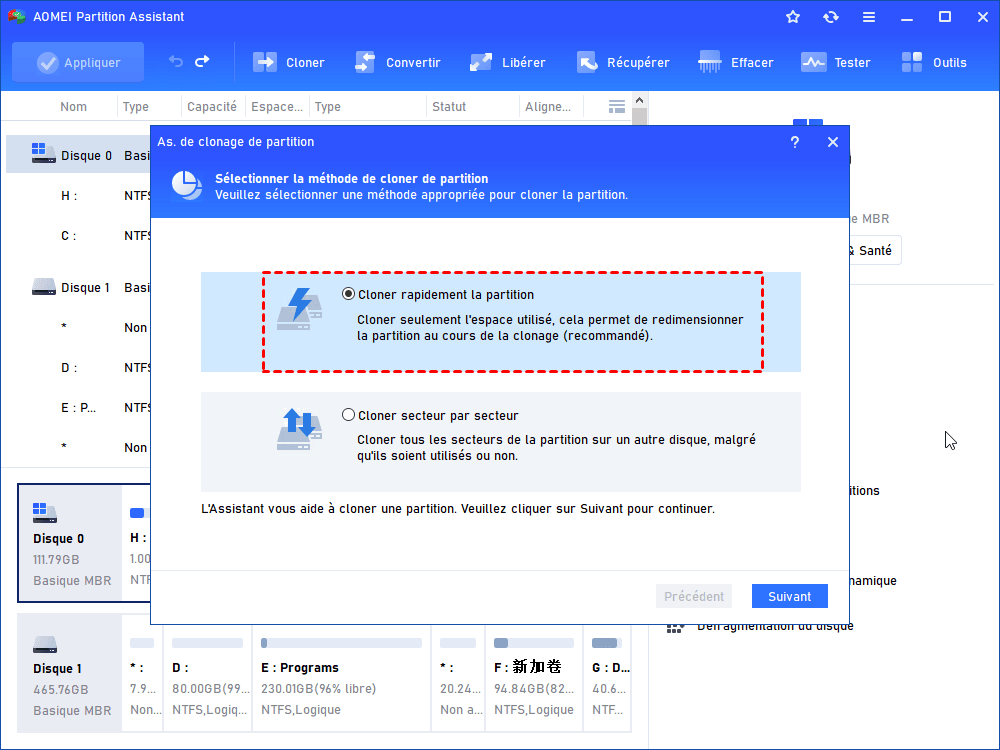Open help in clone wizard dialog
This screenshot has width=1000, height=750.
pyautogui.click(x=795, y=142)
